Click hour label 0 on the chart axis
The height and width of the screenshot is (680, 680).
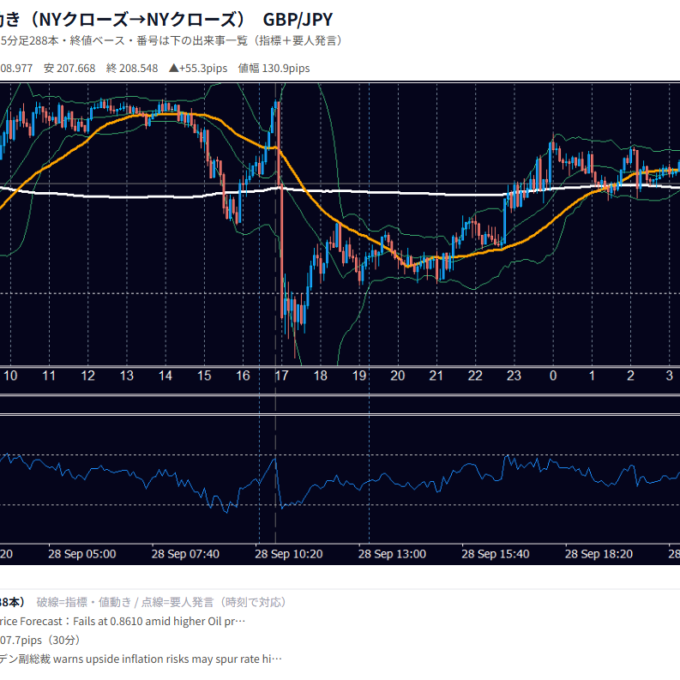pos(553,376)
